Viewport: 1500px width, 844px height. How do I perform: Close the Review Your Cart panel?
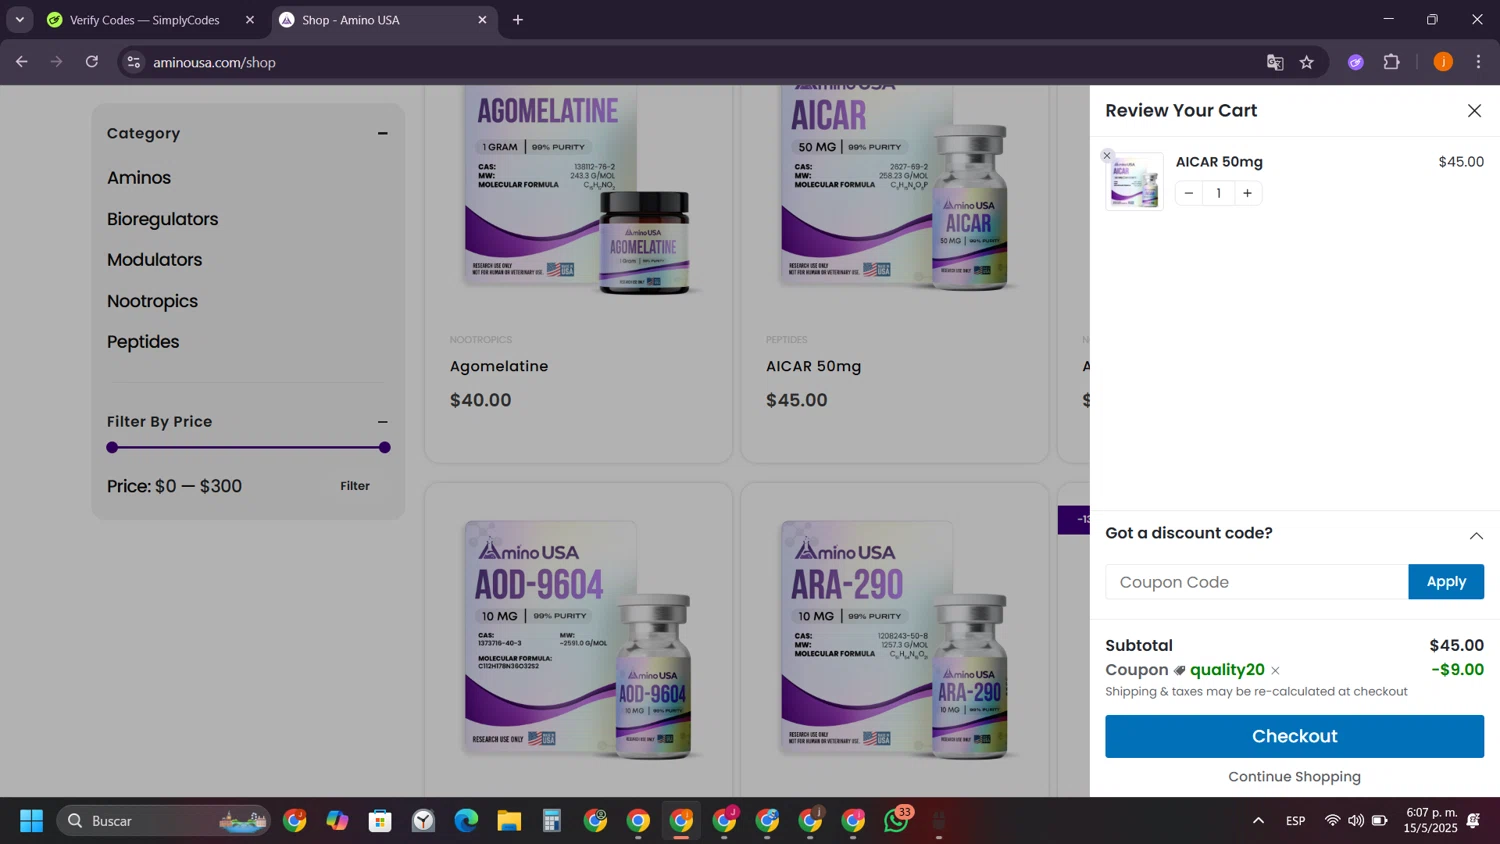pyautogui.click(x=1474, y=111)
